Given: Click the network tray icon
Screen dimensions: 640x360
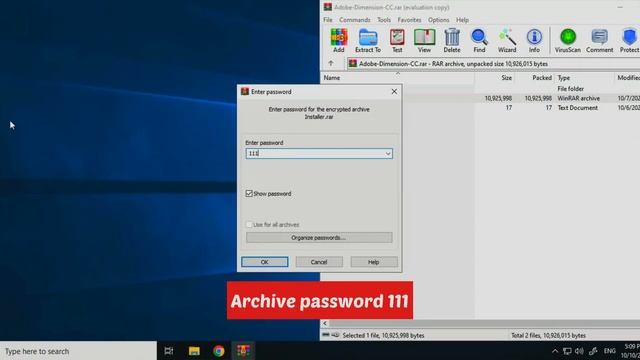Looking at the screenshot, I should pos(567,351).
